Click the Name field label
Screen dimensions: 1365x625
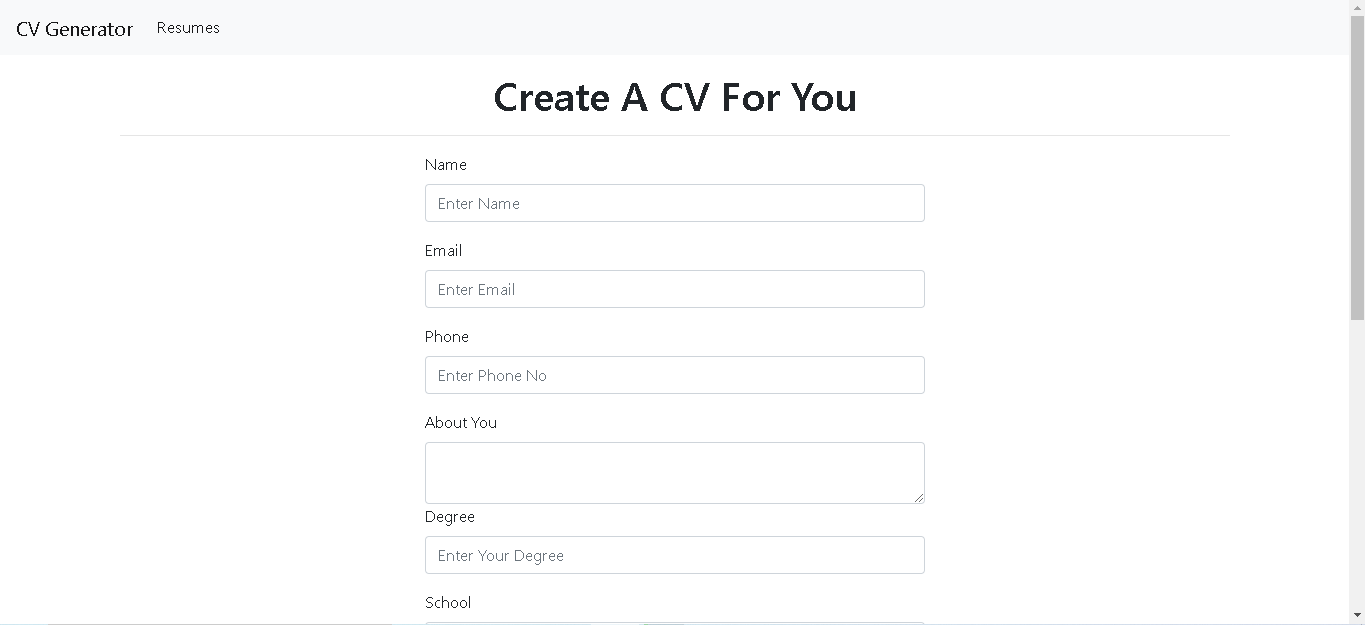445,164
